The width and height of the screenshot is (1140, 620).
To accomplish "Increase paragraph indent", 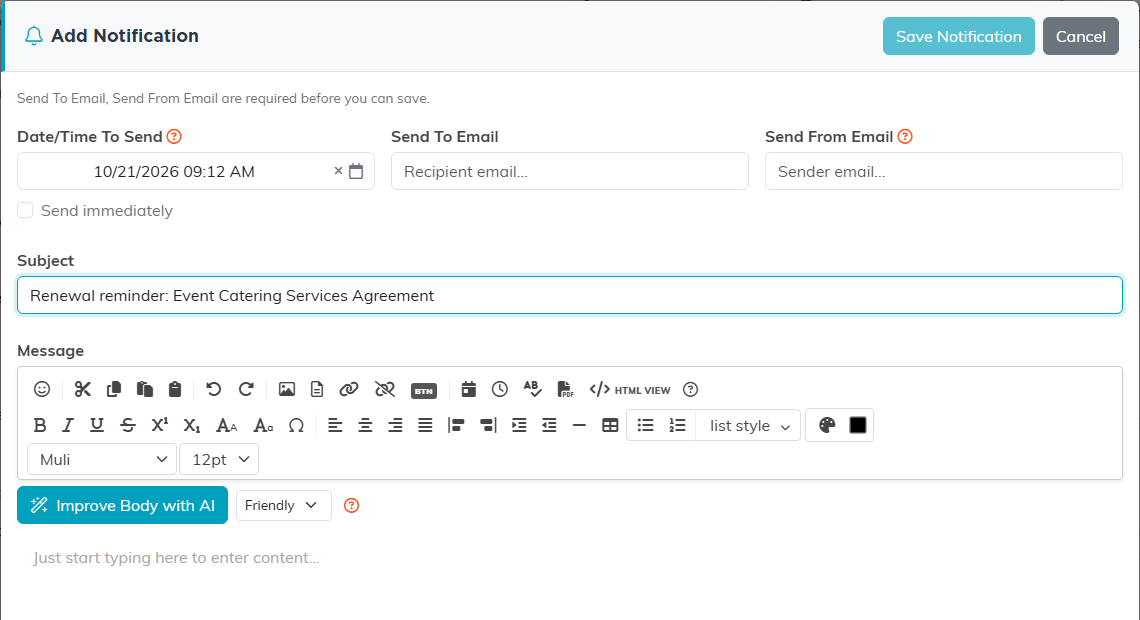I will (x=519, y=425).
